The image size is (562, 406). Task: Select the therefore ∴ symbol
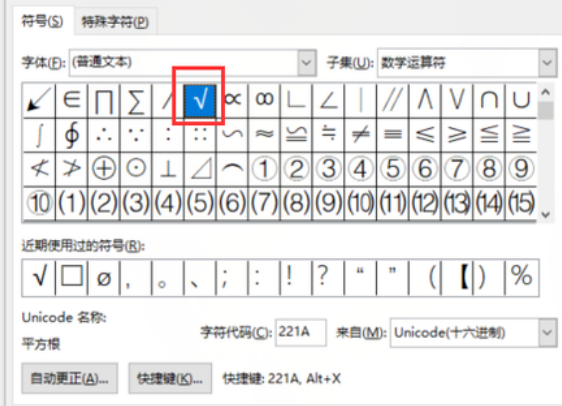point(104,135)
